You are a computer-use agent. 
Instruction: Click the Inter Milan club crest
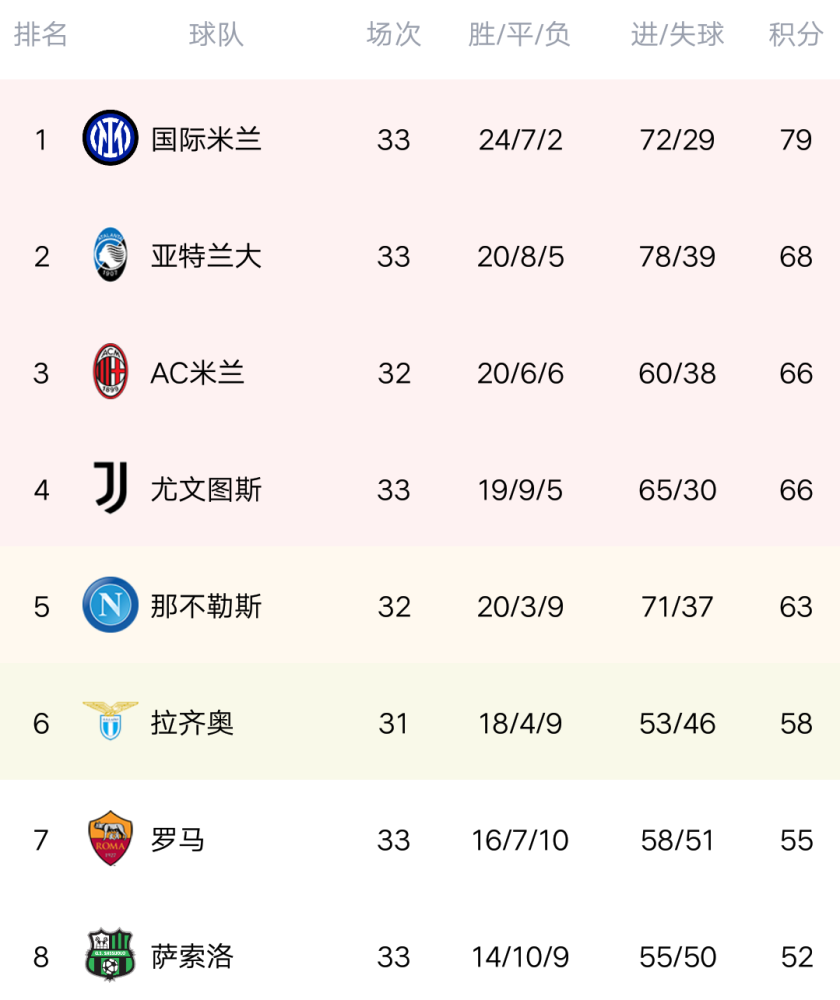[110, 138]
